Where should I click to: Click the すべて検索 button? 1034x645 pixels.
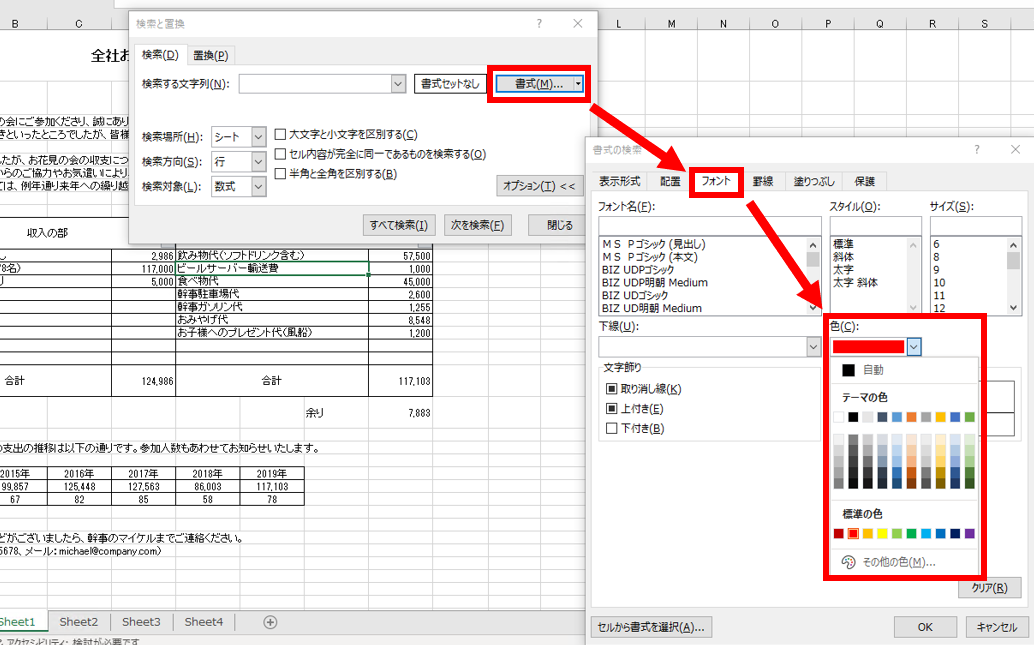tap(399, 225)
